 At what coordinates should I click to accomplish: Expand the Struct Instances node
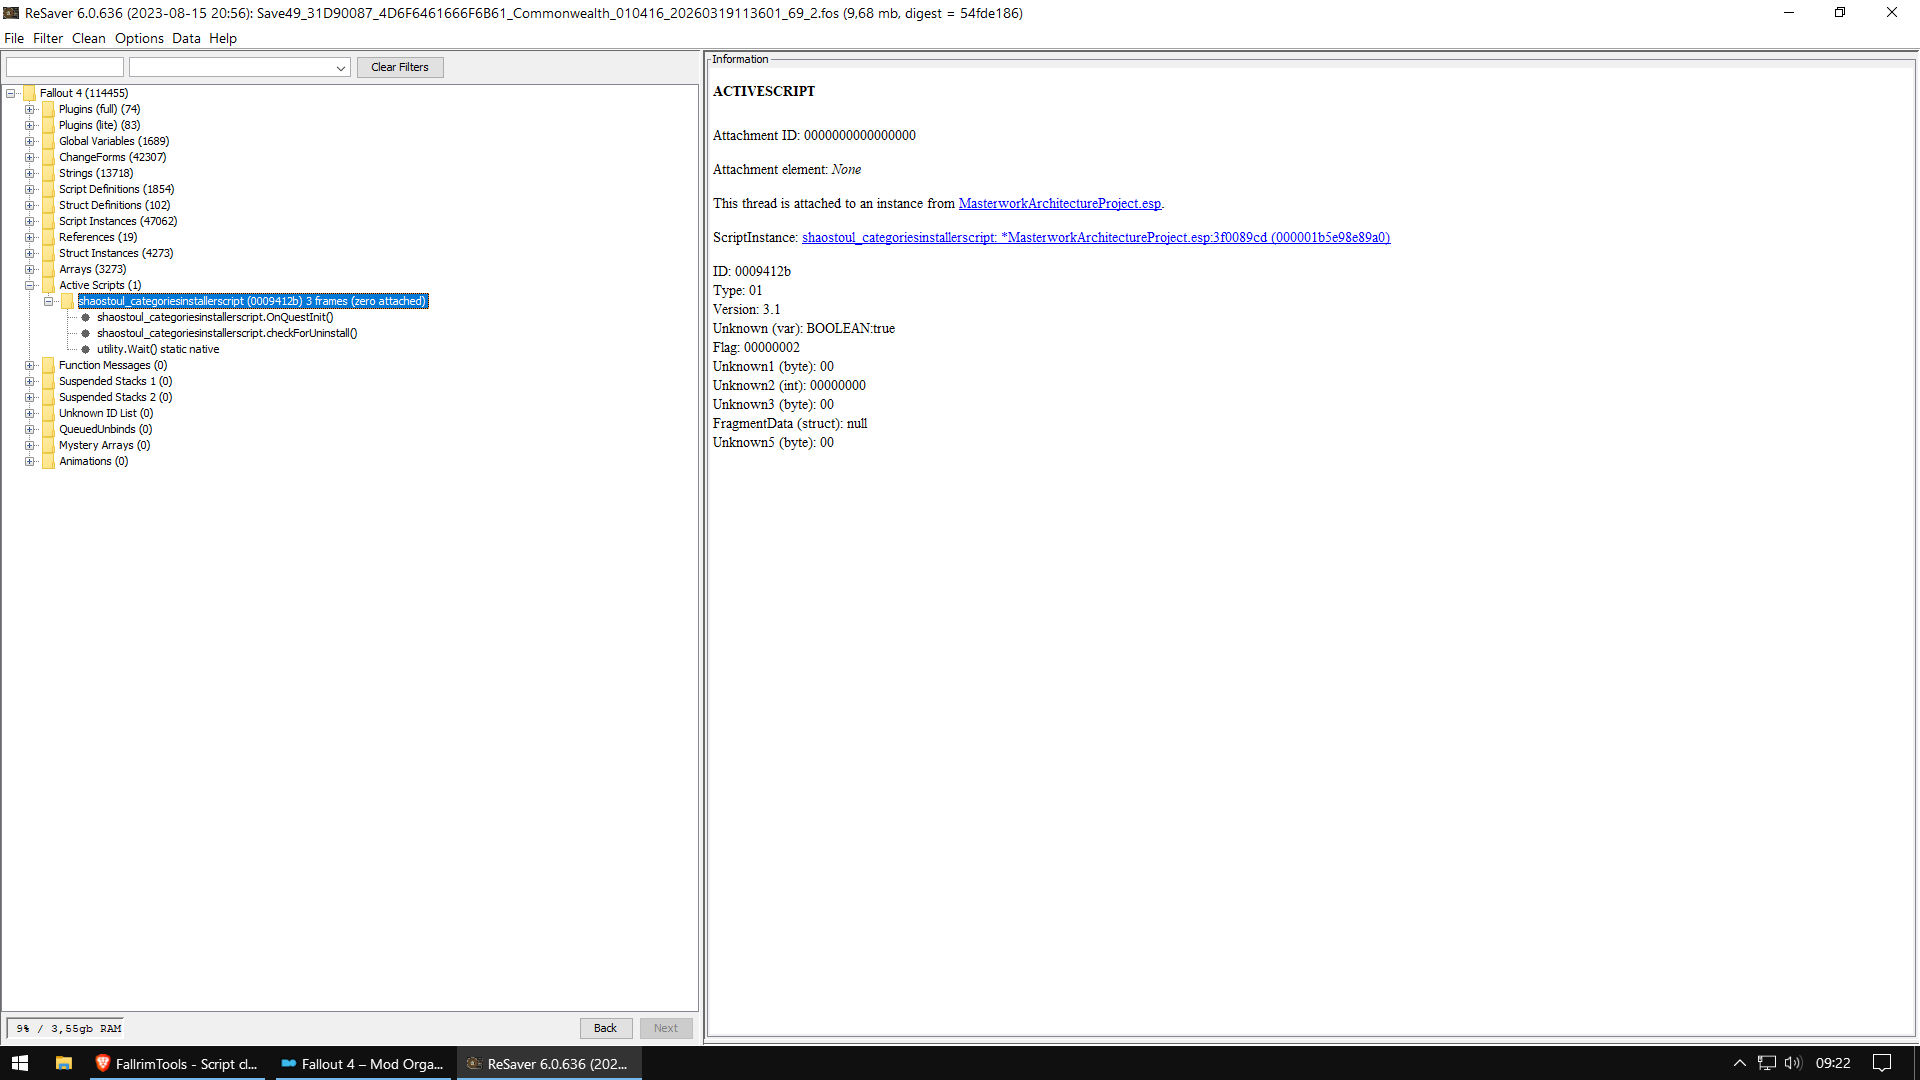(30, 253)
